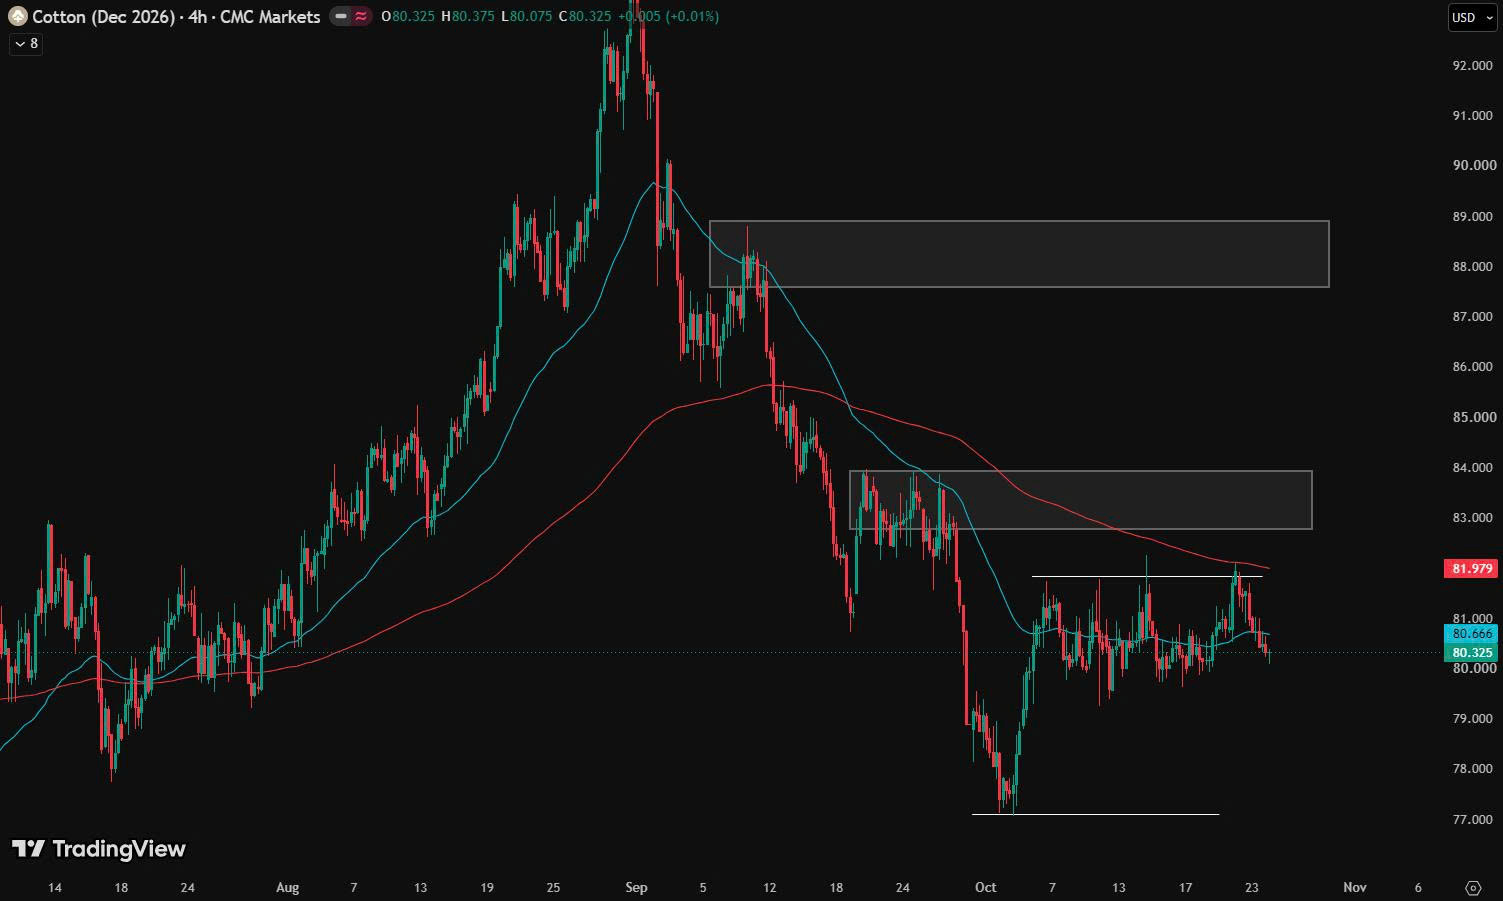Click the Nov label on time axis
Viewport: 1503px width, 901px height.
click(x=1355, y=887)
